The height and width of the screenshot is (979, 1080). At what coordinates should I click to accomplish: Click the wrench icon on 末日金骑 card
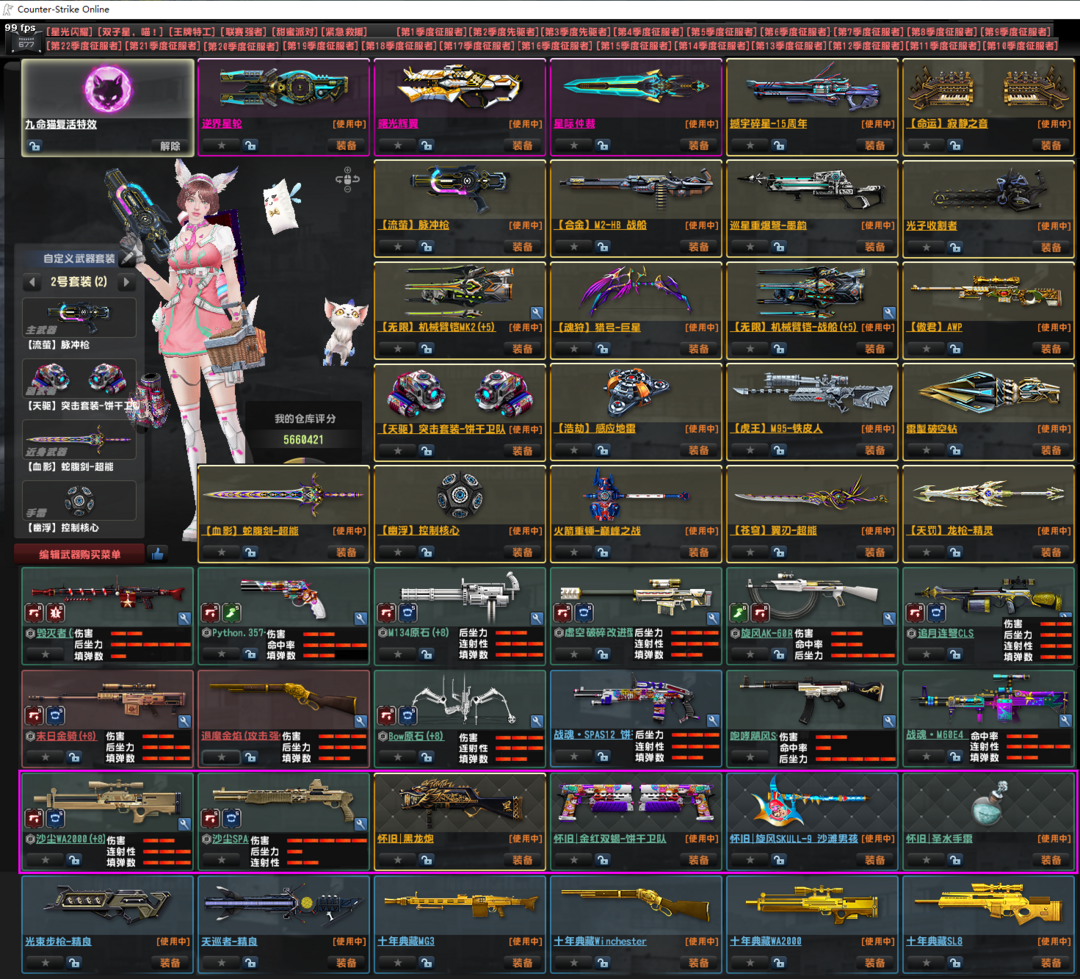[183, 721]
